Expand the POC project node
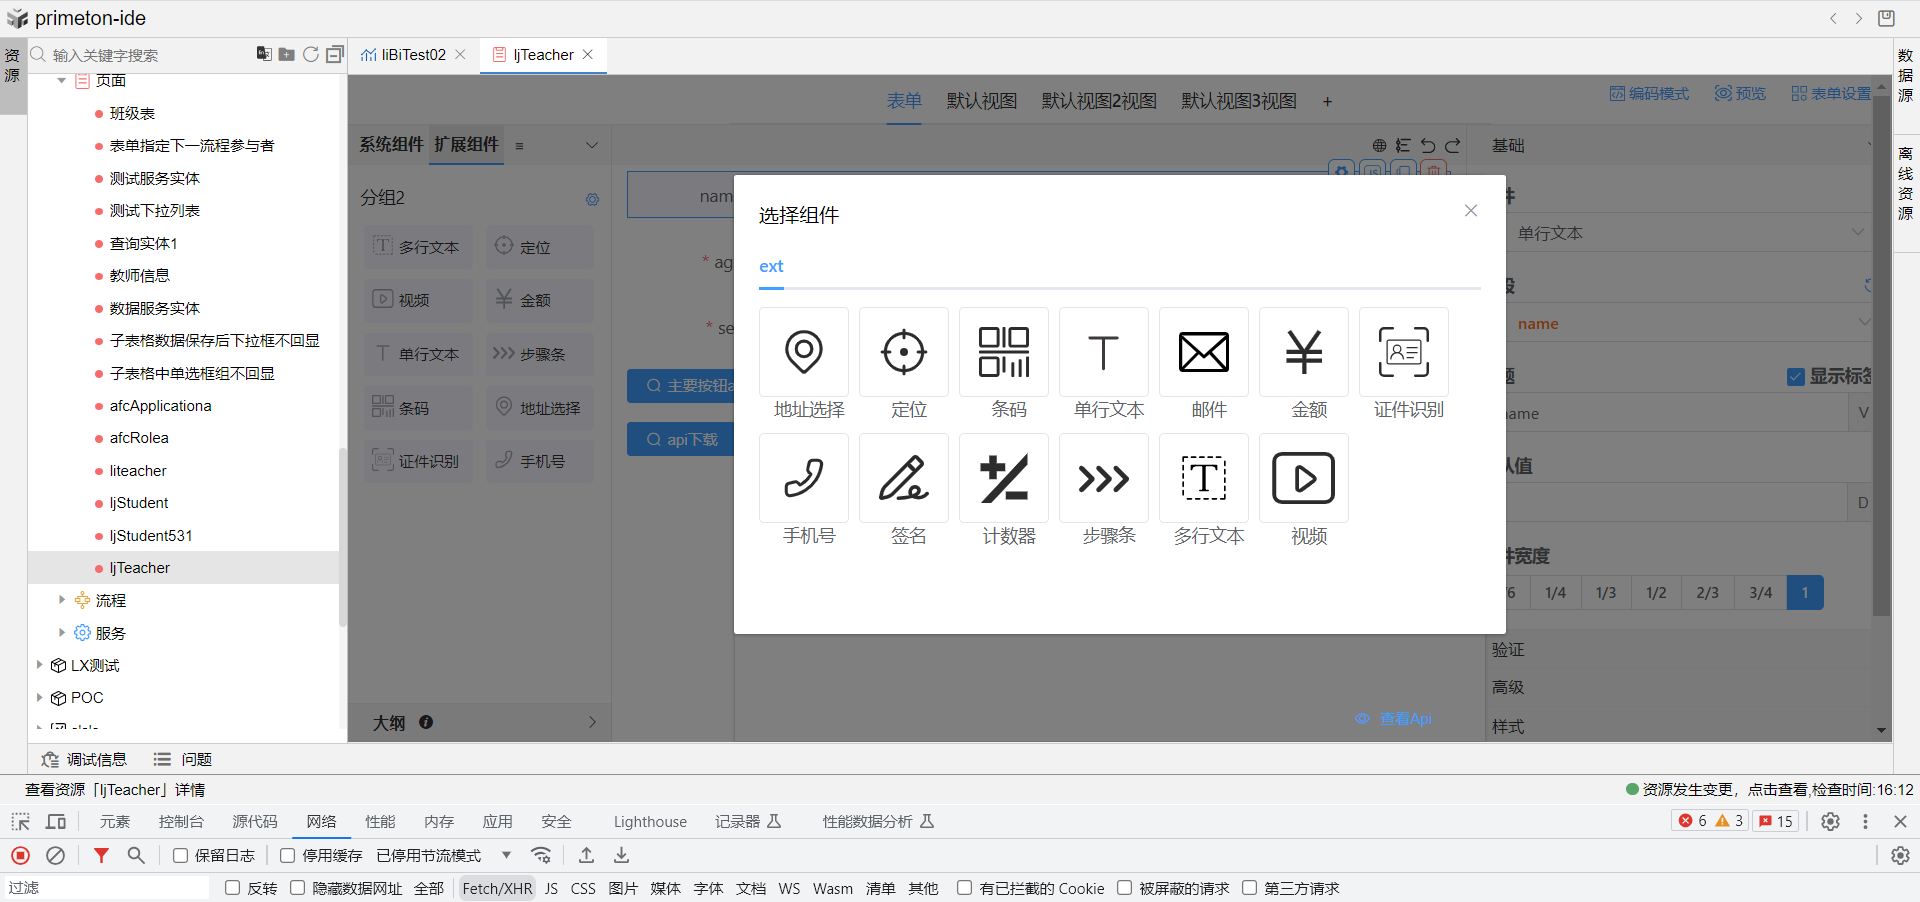The width and height of the screenshot is (1920, 902). point(40,697)
